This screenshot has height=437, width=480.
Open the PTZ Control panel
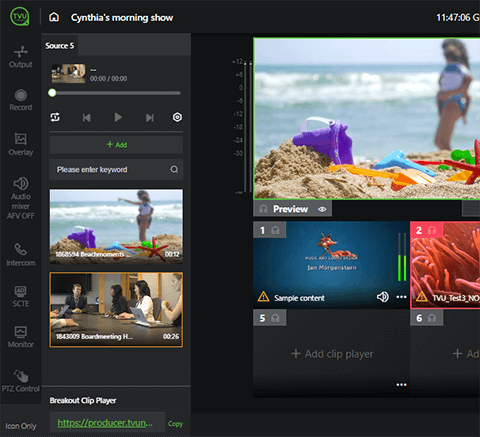pyautogui.click(x=21, y=381)
